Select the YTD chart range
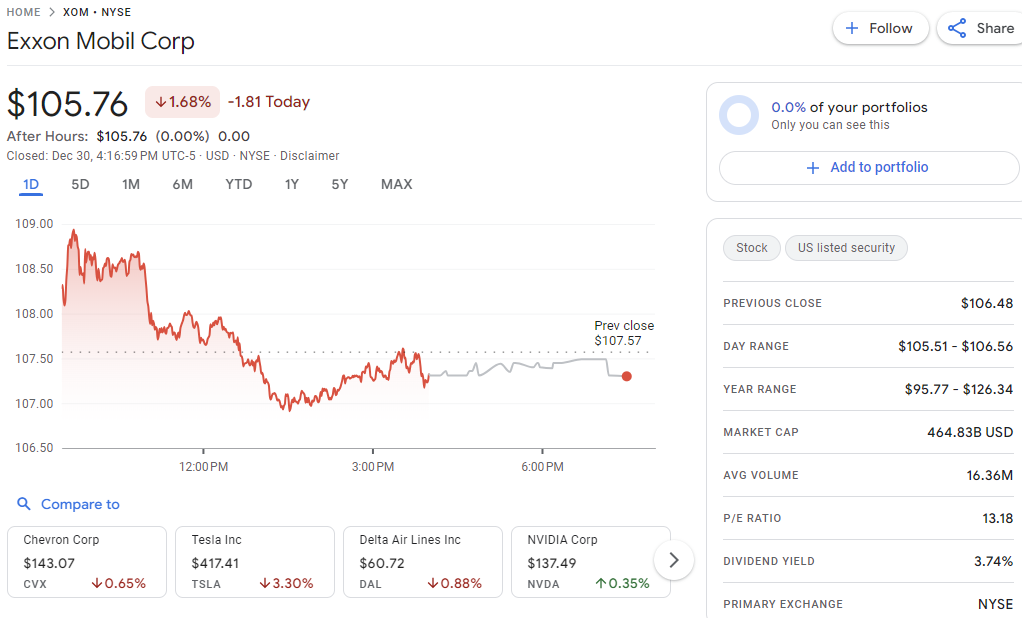This screenshot has height=618, width=1022. pos(239,184)
